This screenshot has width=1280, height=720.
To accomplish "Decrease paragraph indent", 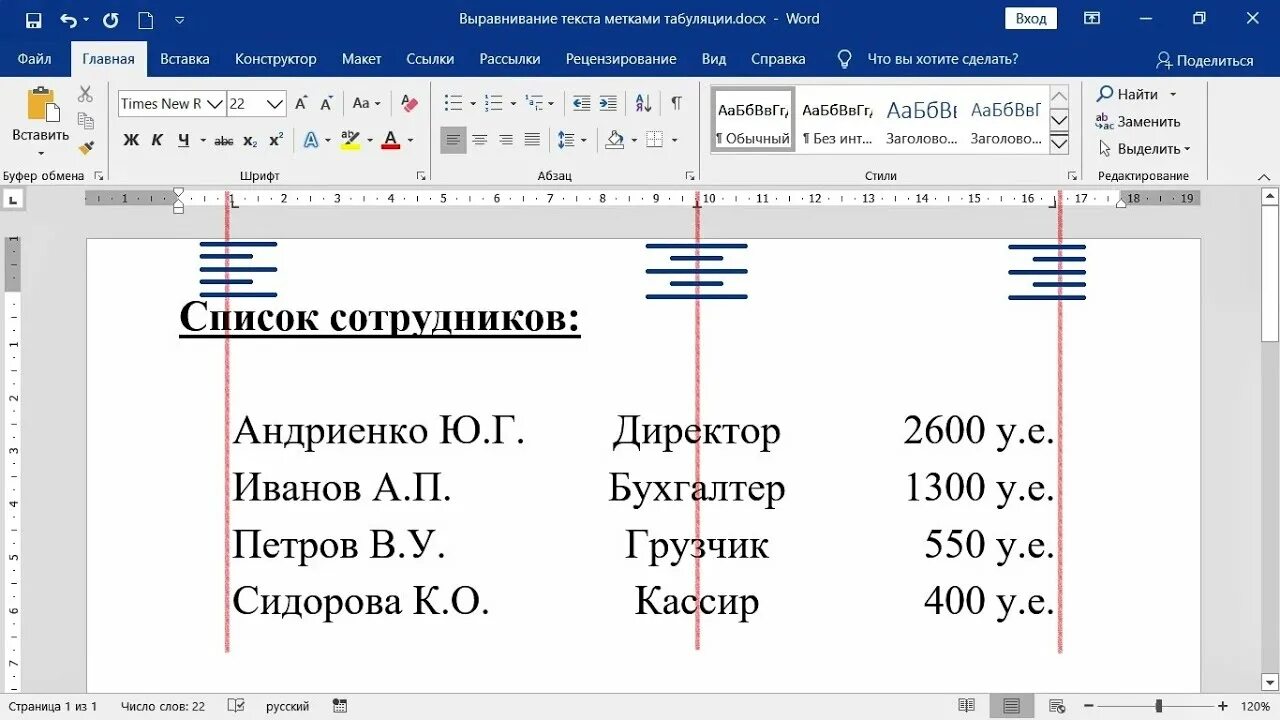I will tap(581, 103).
